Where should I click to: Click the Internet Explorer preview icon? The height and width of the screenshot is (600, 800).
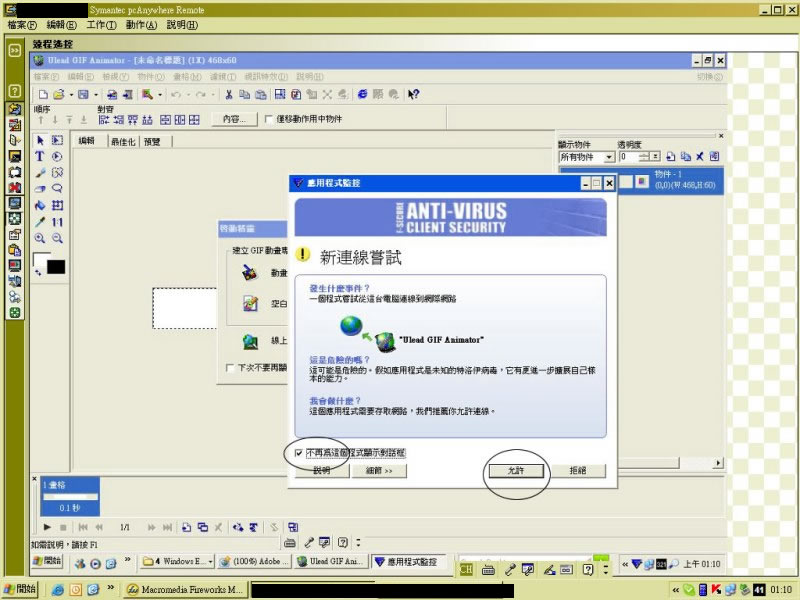(362, 94)
